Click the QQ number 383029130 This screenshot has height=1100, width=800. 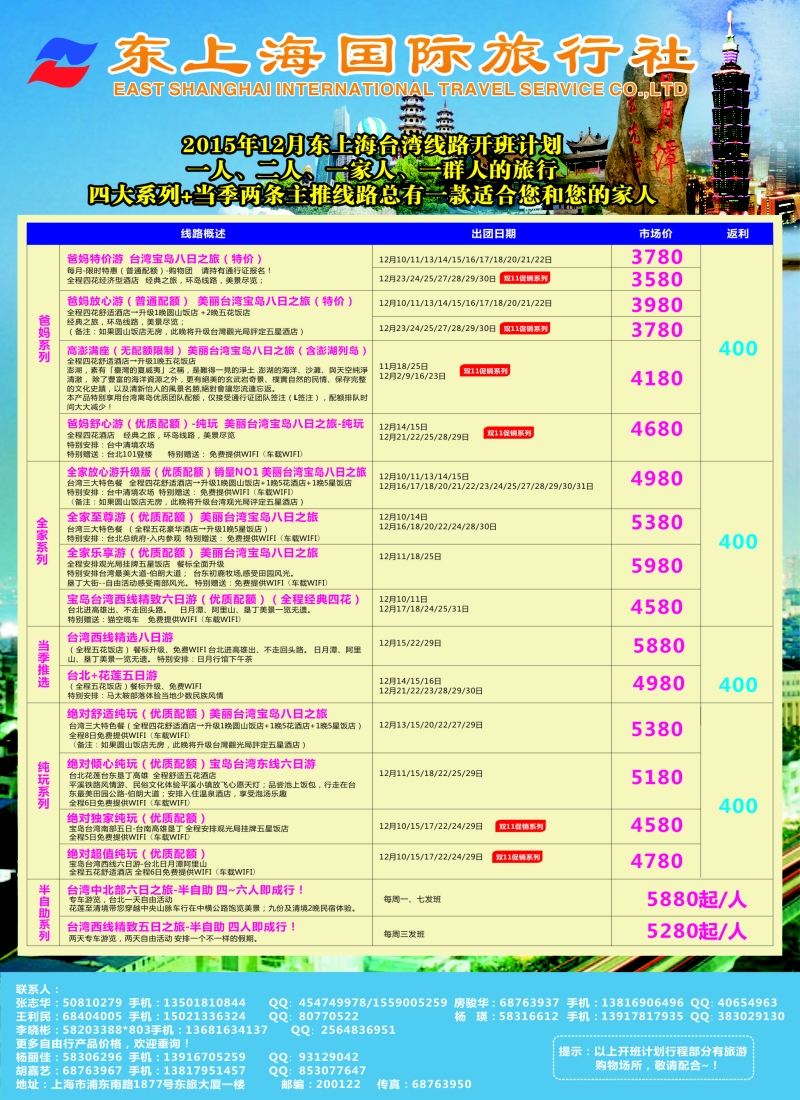[752, 1016]
